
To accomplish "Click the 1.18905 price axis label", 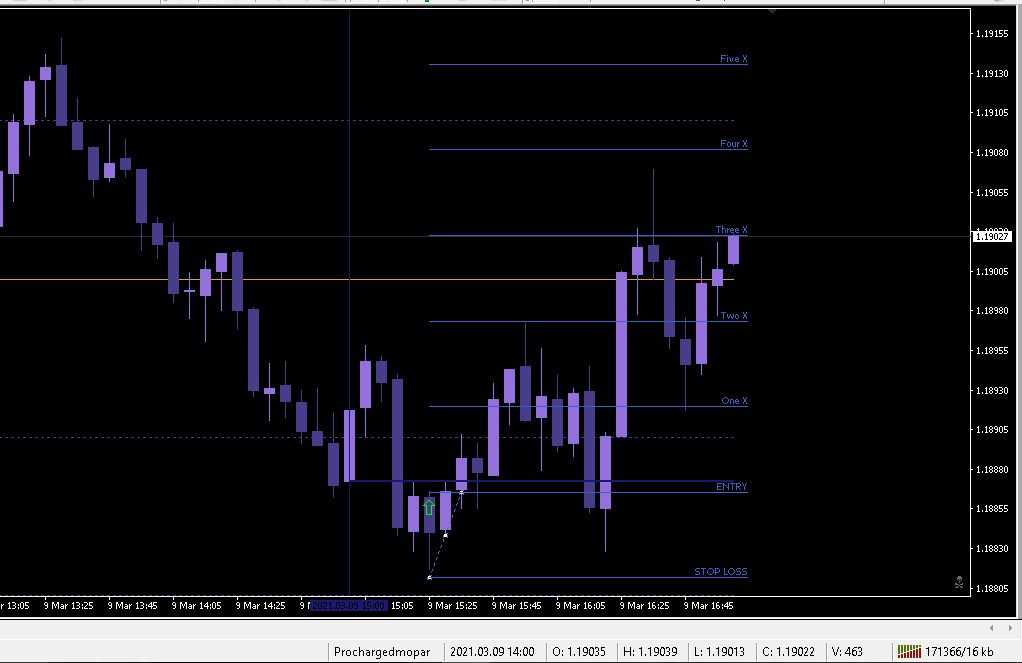I will (992, 430).
